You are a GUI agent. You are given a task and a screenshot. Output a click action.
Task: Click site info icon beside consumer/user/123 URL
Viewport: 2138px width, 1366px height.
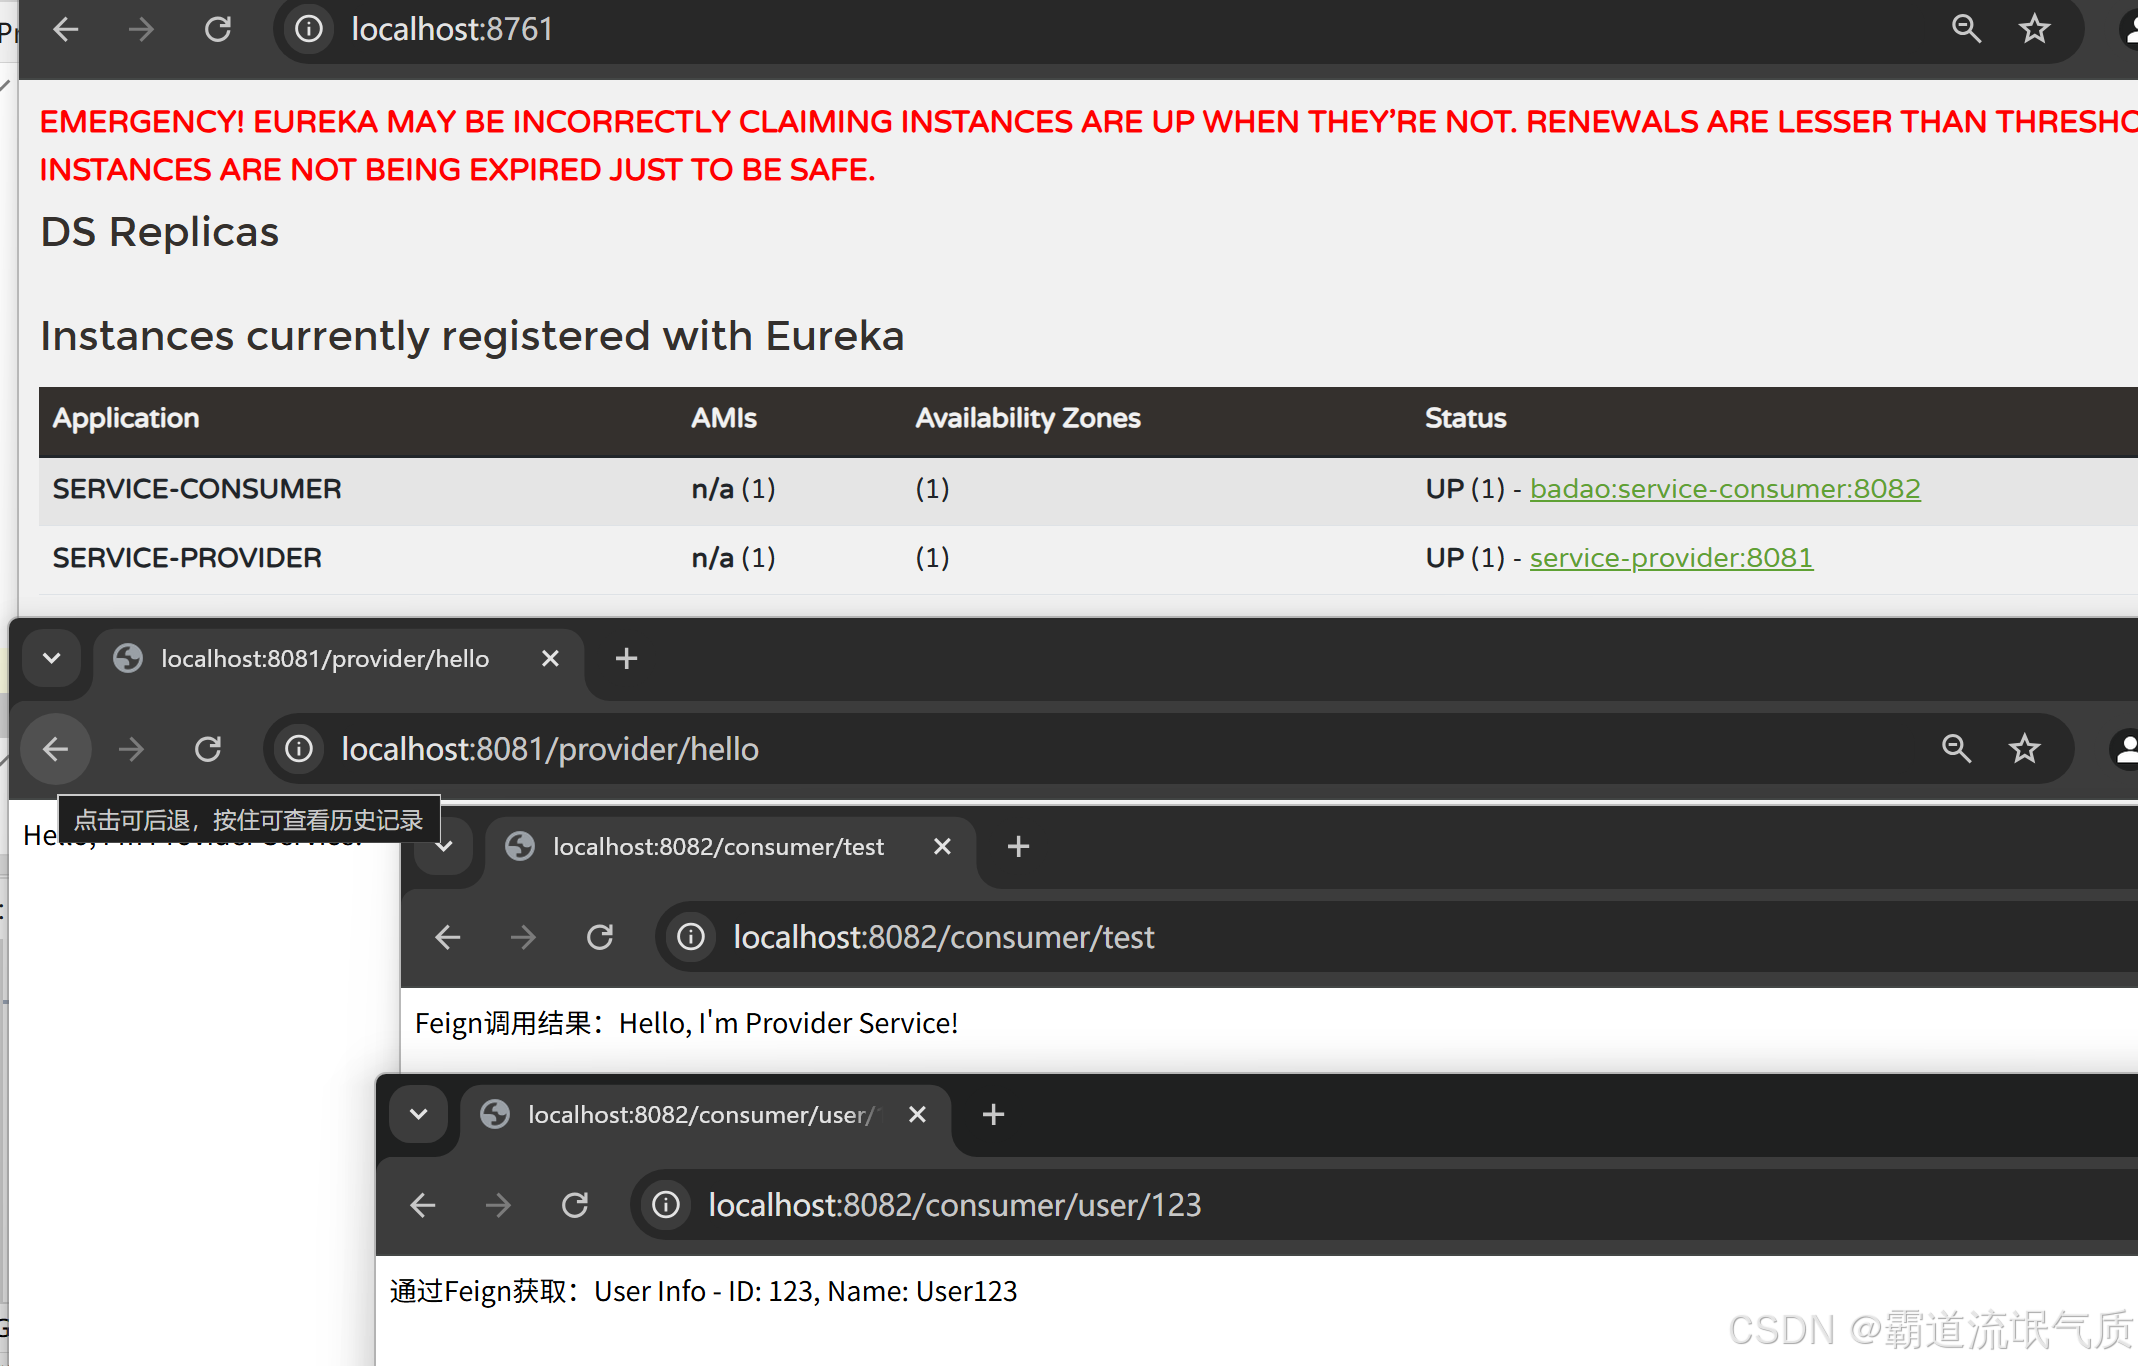pyautogui.click(x=666, y=1205)
